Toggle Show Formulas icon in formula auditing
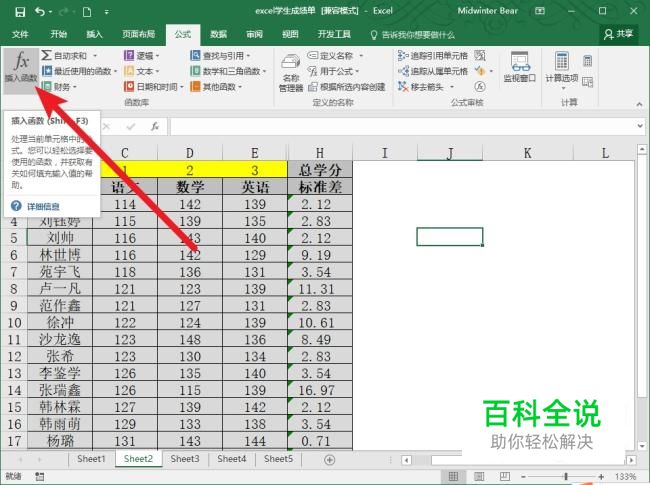The height and width of the screenshot is (485, 650). click(x=480, y=55)
